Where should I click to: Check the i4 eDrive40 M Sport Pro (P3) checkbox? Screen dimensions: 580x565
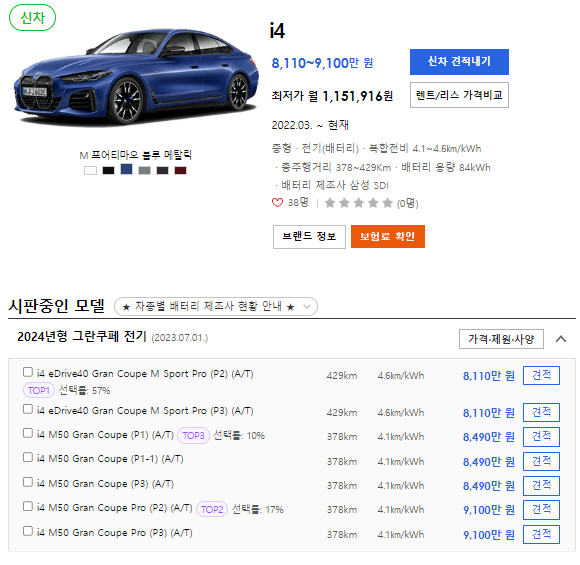(28, 409)
